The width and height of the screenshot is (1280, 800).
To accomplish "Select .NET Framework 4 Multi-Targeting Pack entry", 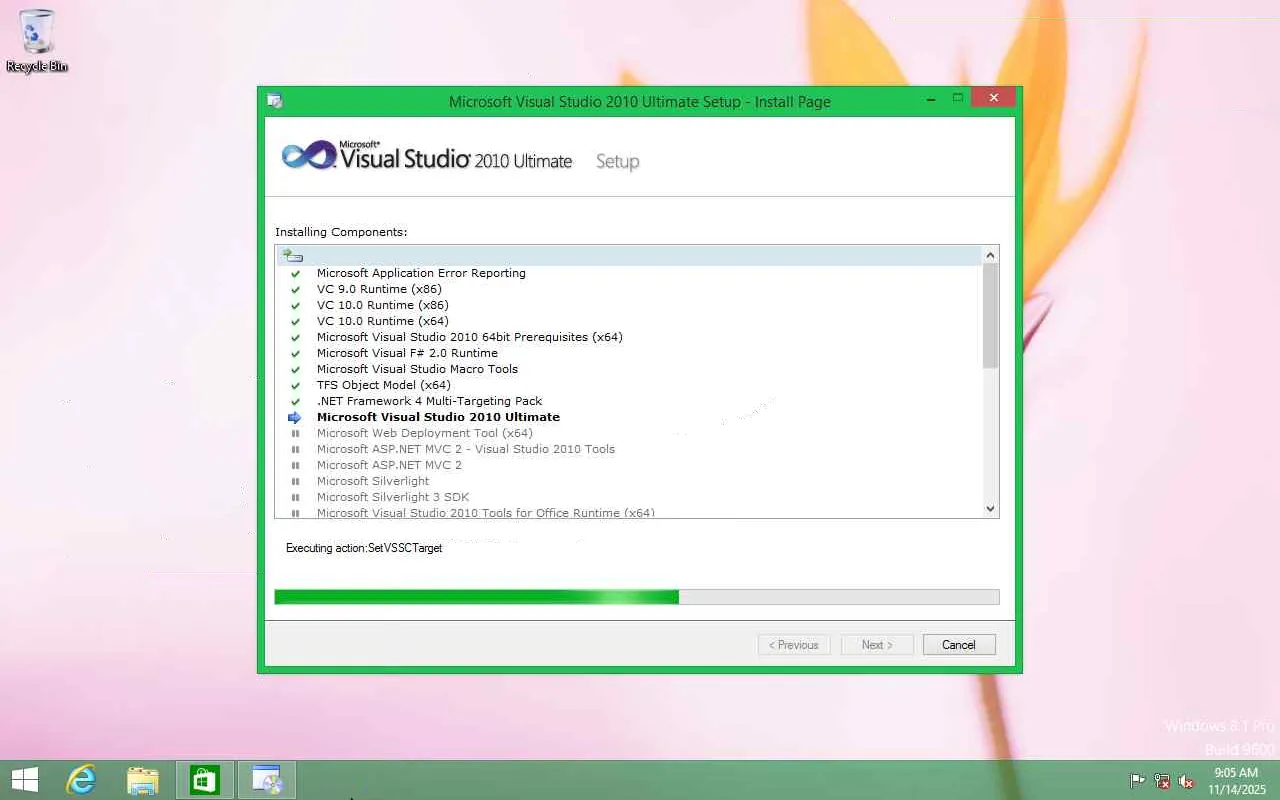I will pos(430,401).
